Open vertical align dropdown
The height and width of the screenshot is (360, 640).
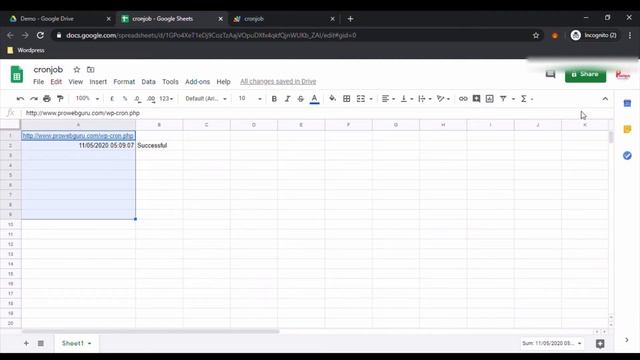(x=407, y=99)
